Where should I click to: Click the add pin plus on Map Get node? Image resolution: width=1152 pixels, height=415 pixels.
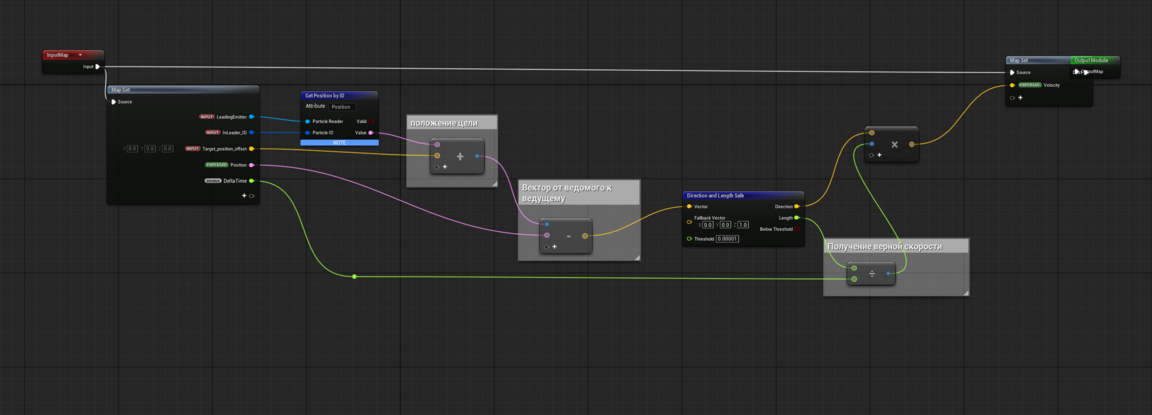(244, 196)
